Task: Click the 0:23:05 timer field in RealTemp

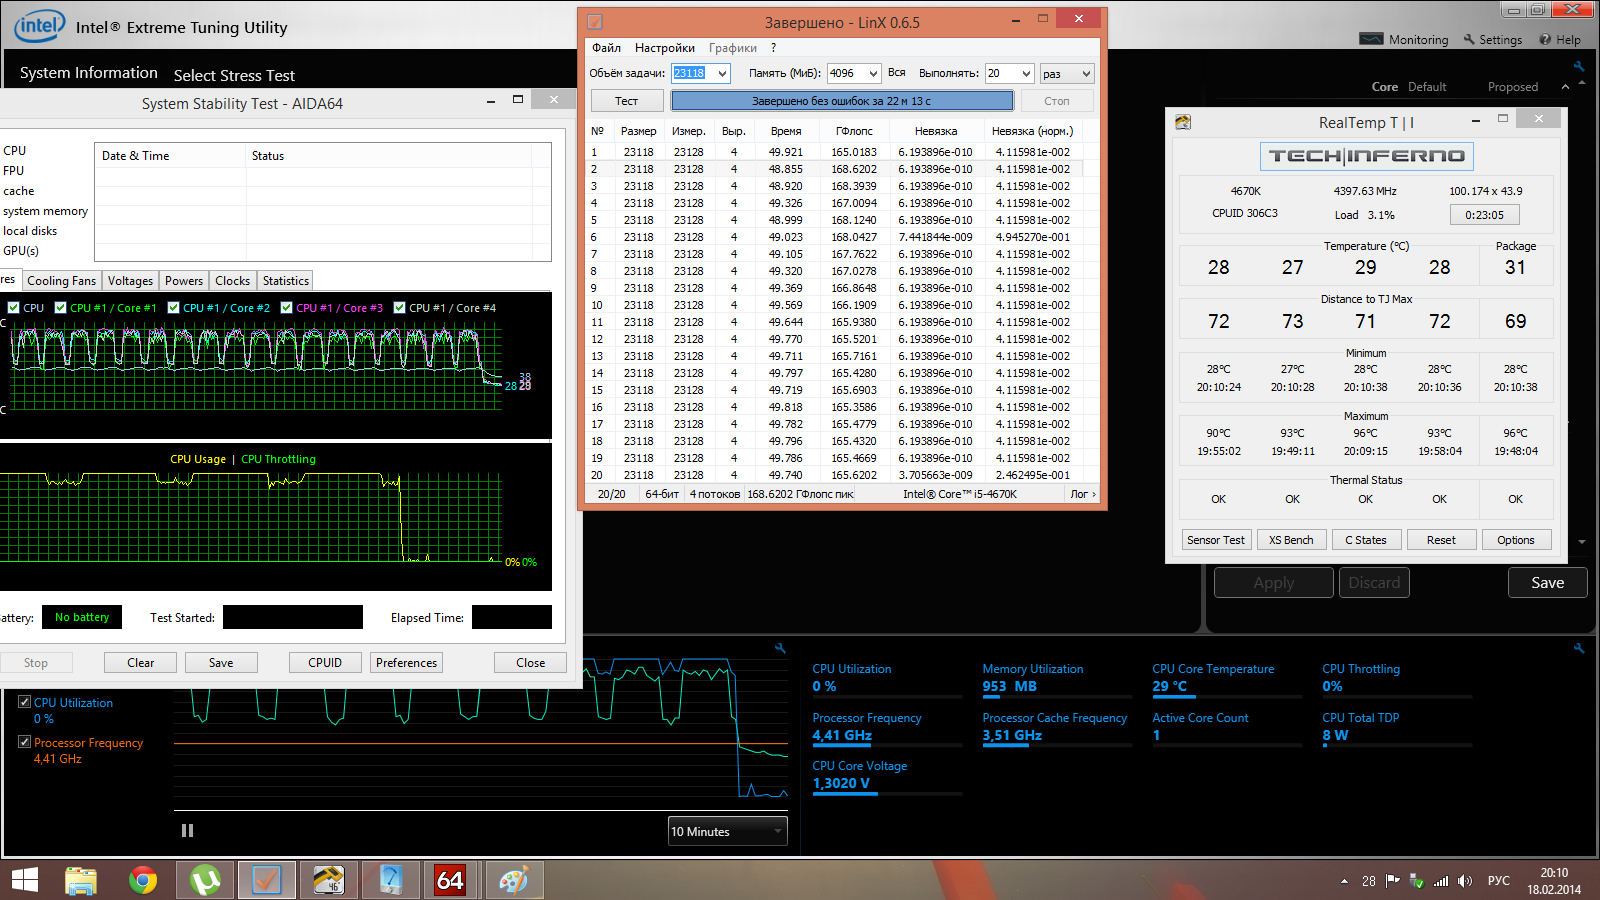Action: [1484, 215]
